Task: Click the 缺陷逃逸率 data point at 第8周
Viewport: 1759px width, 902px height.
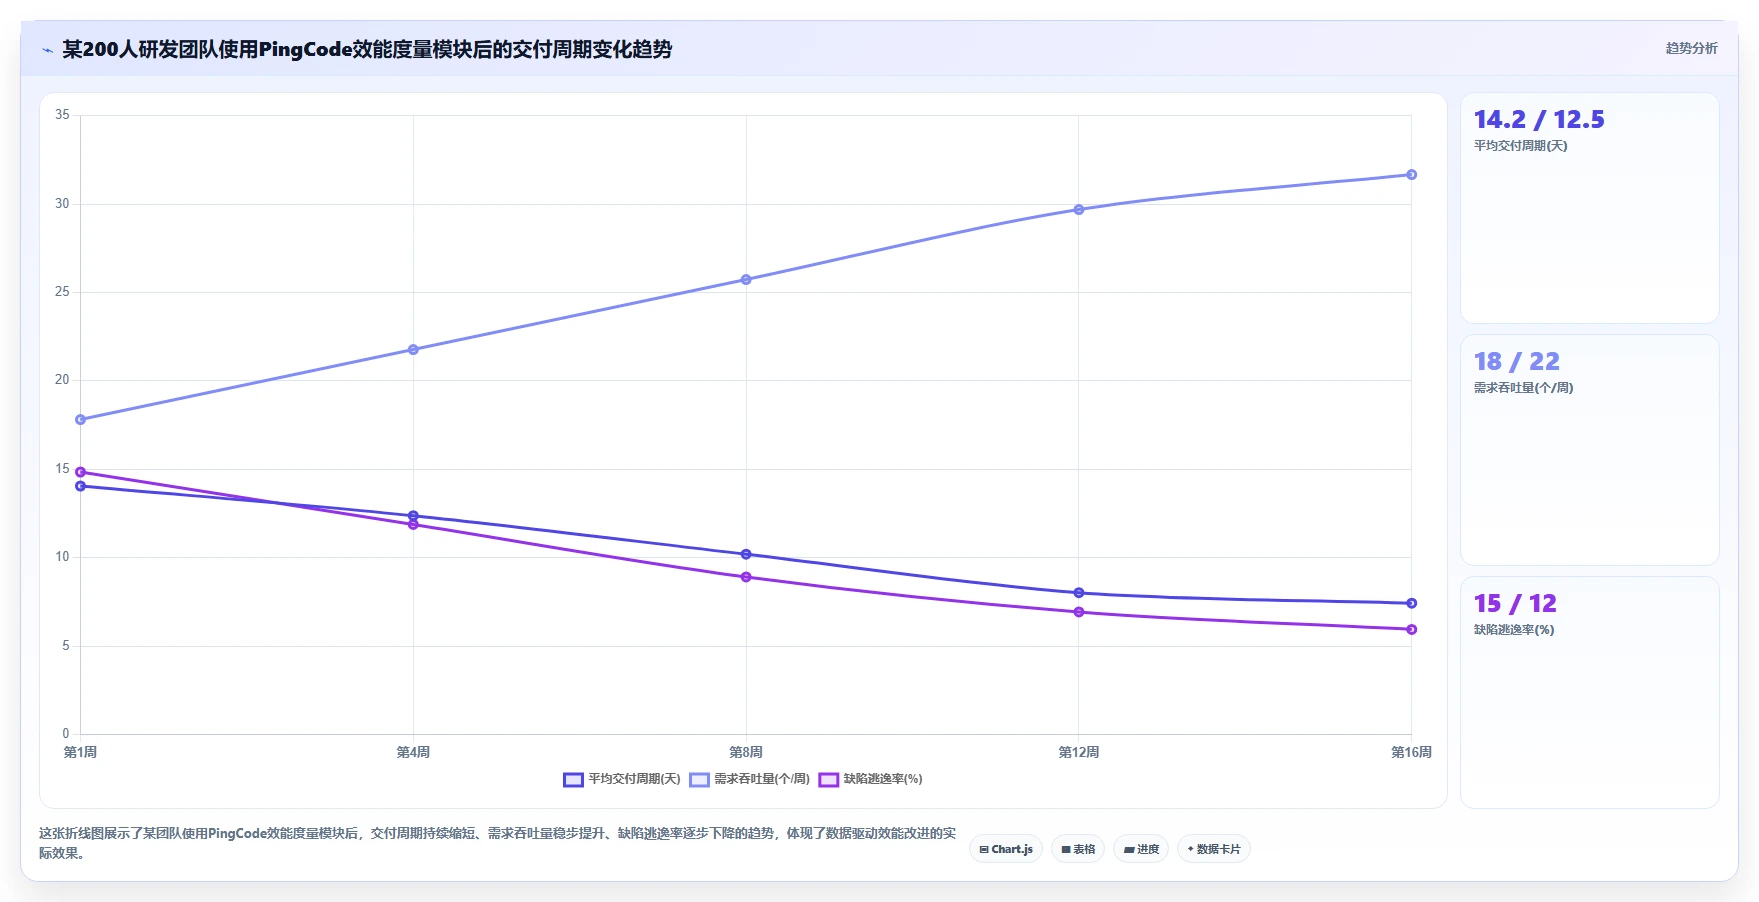Action: point(746,577)
